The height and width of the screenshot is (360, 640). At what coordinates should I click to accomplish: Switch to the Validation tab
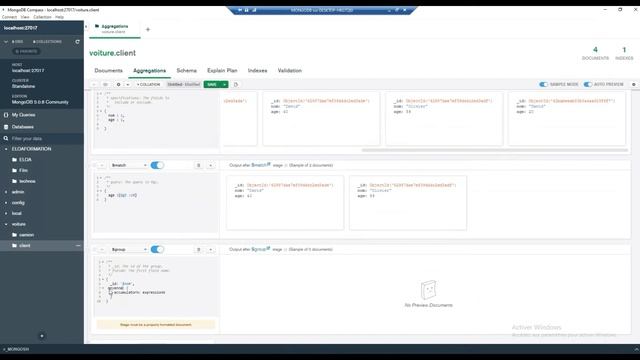(289, 71)
